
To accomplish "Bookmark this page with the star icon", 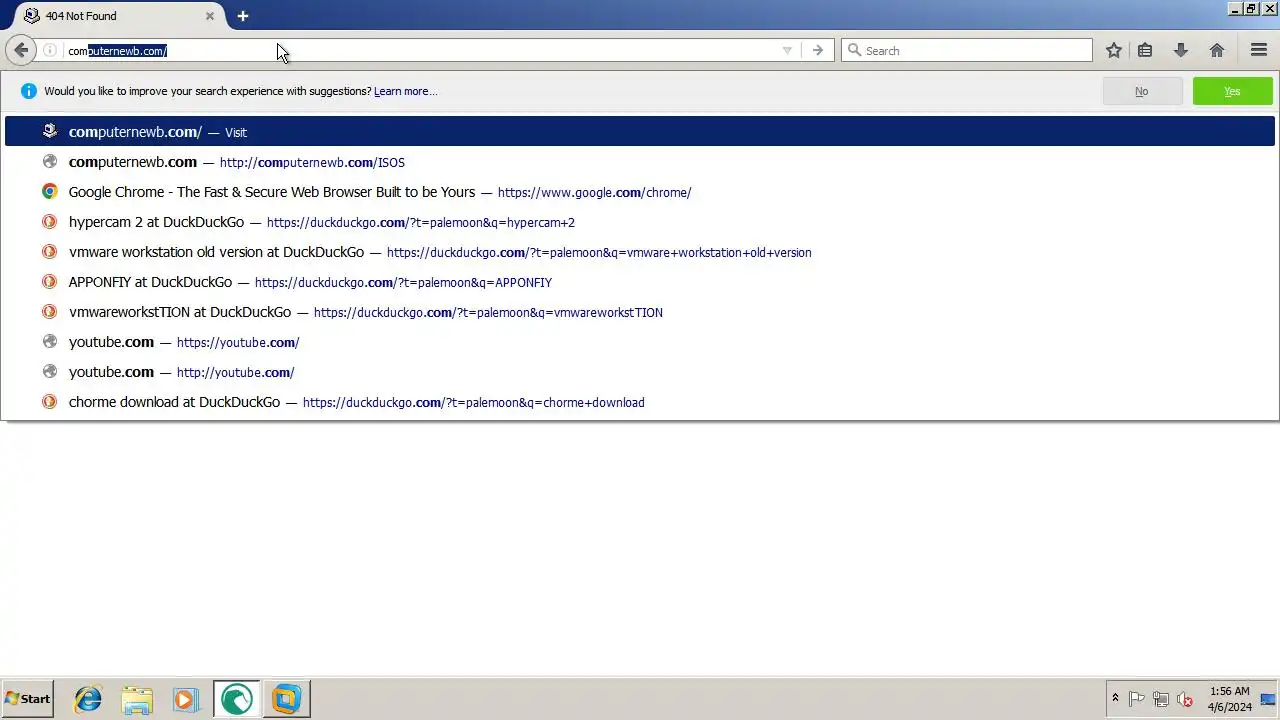I will coord(1114,50).
